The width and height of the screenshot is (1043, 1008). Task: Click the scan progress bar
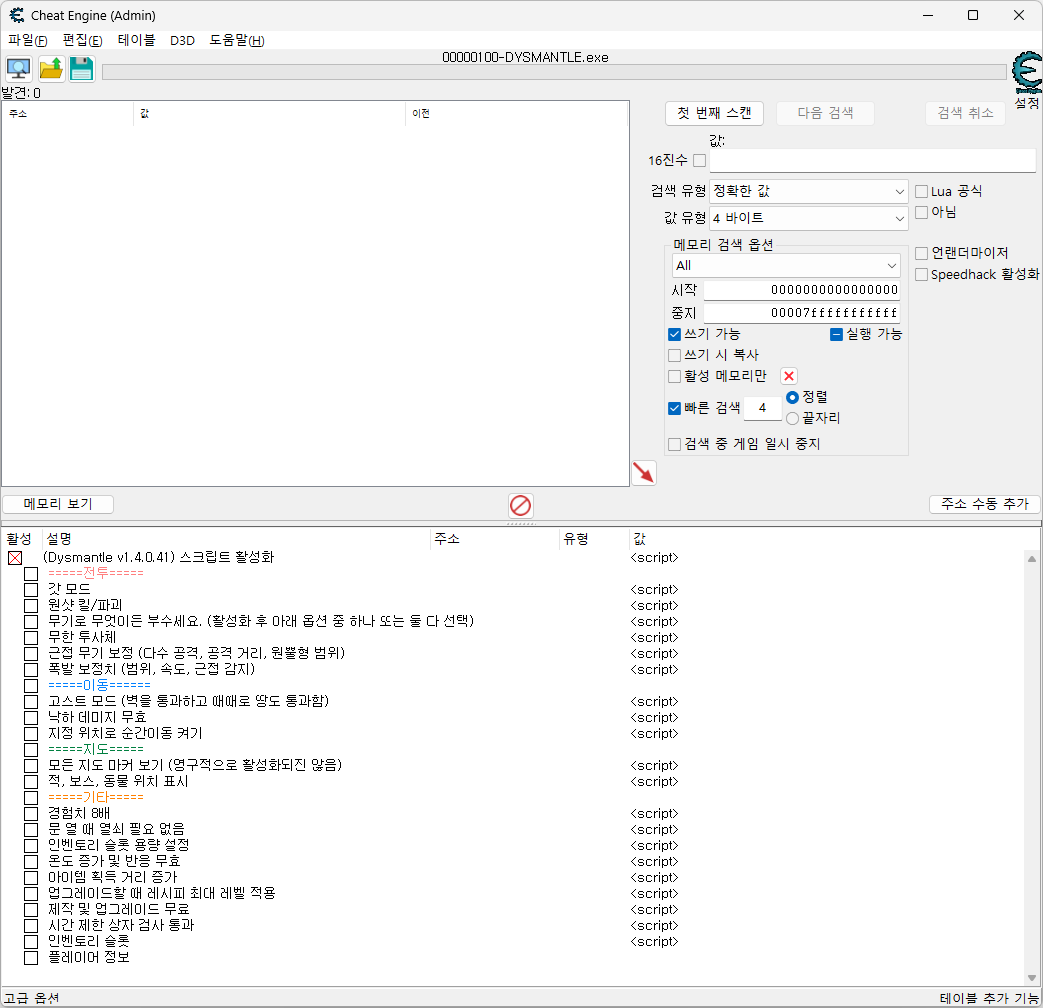pos(553,72)
